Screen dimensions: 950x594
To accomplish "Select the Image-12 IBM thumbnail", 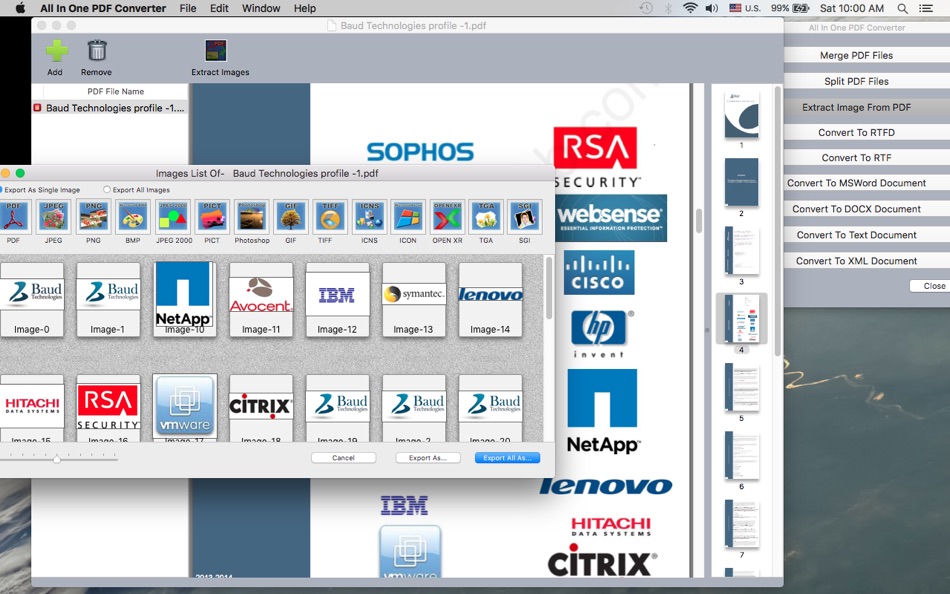I will point(337,299).
